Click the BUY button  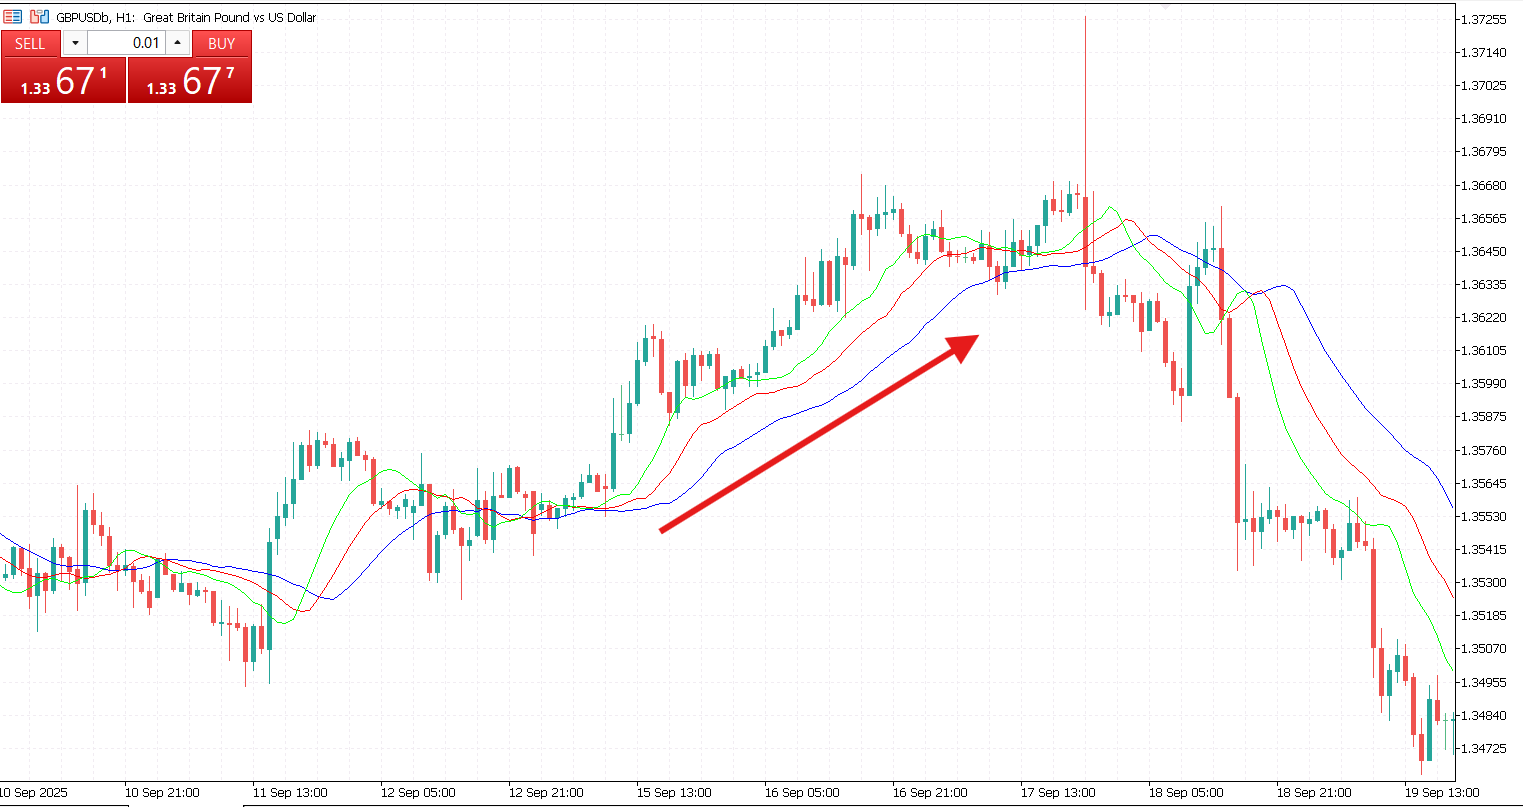221,43
